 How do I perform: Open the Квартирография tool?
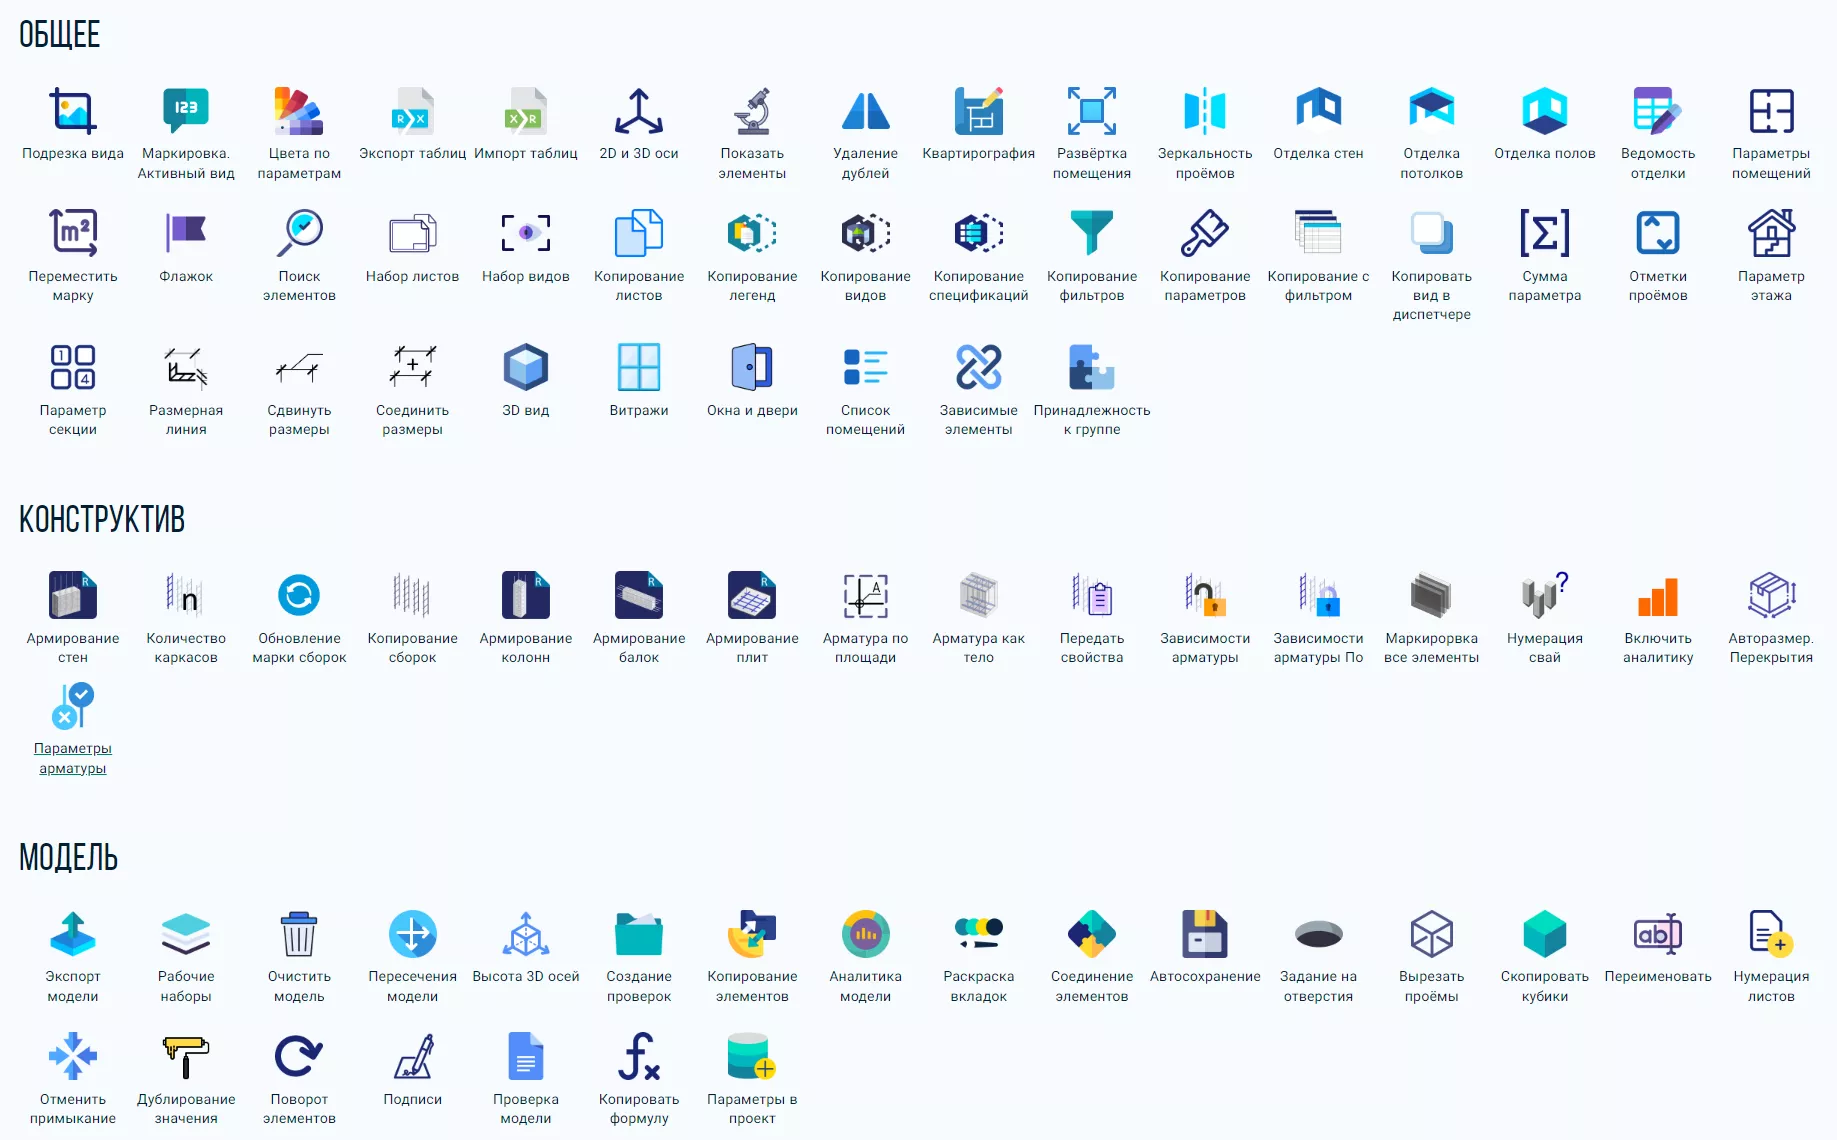pyautogui.click(x=978, y=111)
